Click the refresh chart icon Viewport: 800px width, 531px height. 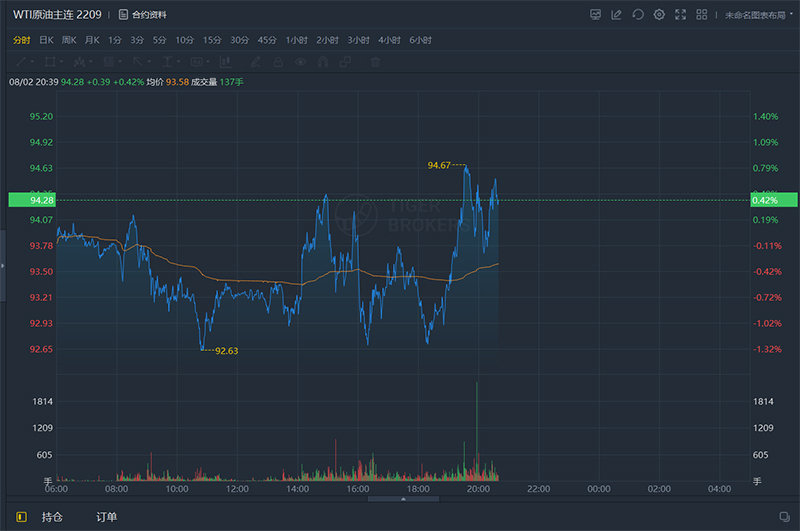coord(638,15)
